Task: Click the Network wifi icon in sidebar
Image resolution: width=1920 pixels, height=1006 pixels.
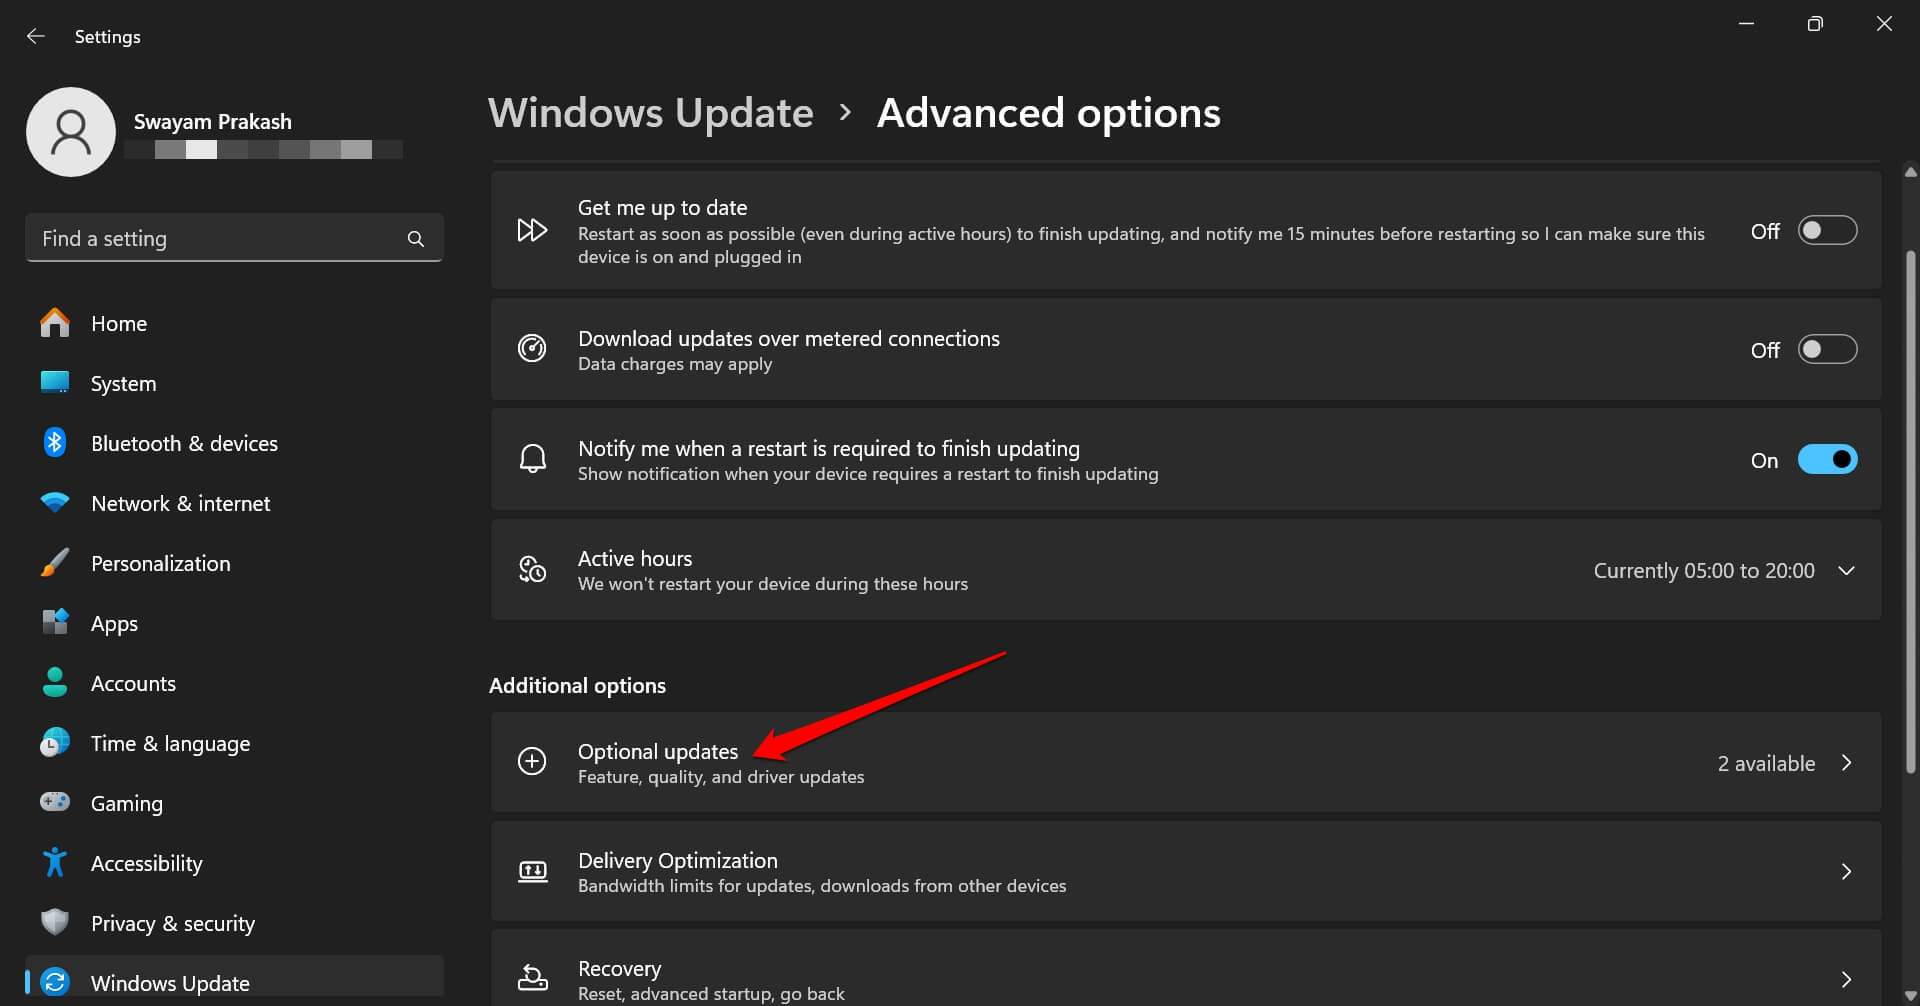Action: pyautogui.click(x=55, y=502)
